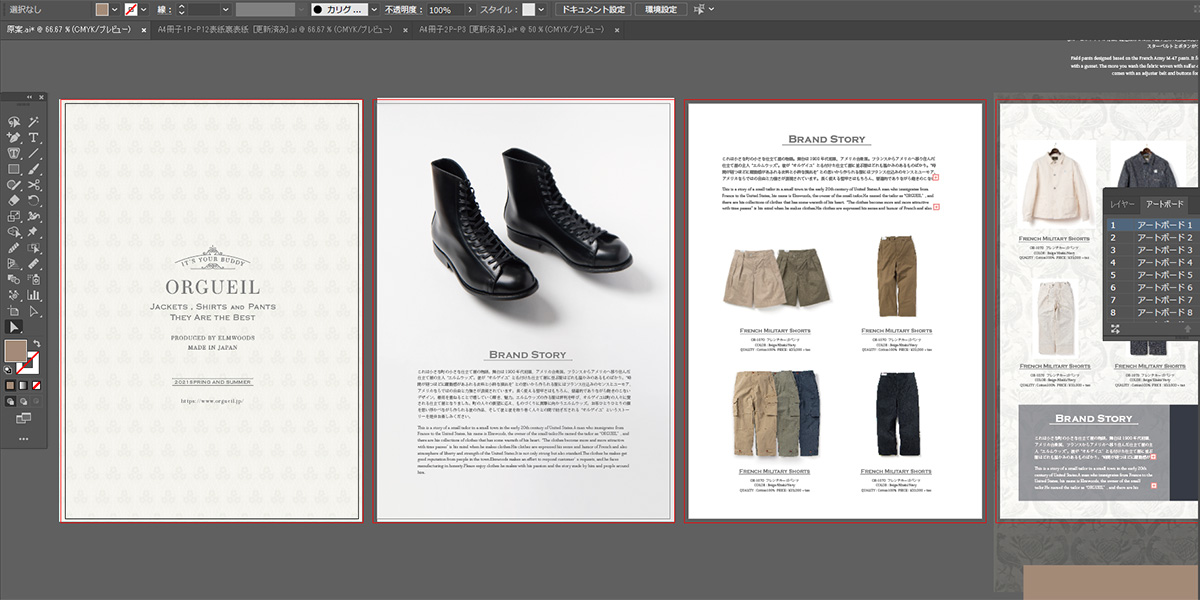Select the Rectangle tool
This screenshot has height=600, width=1200.
coord(14,170)
